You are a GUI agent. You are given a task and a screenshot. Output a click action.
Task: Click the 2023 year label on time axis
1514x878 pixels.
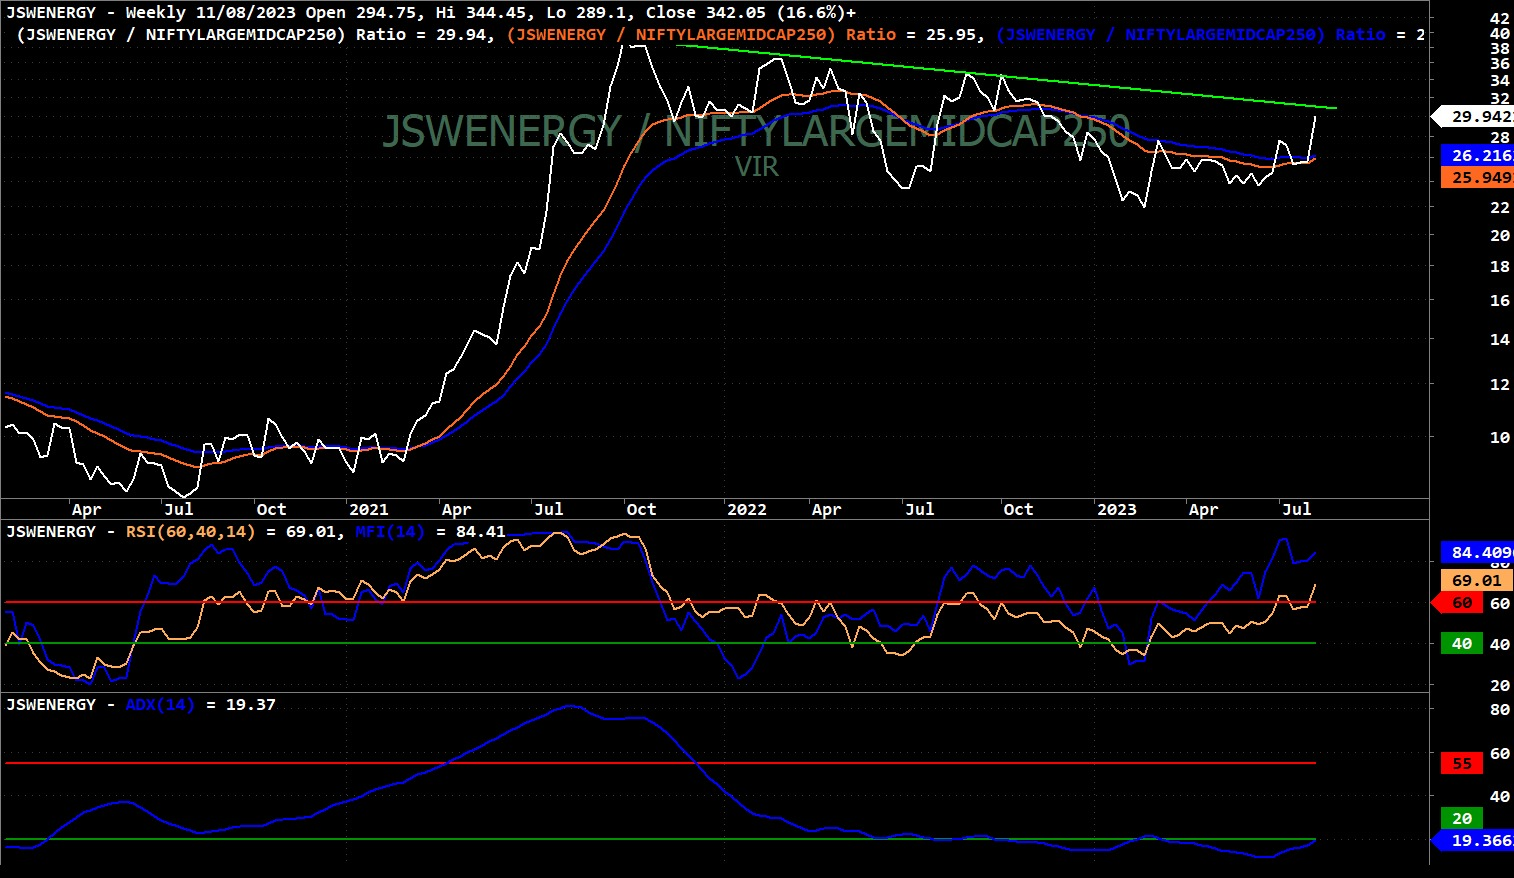pyautogui.click(x=1116, y=510)
